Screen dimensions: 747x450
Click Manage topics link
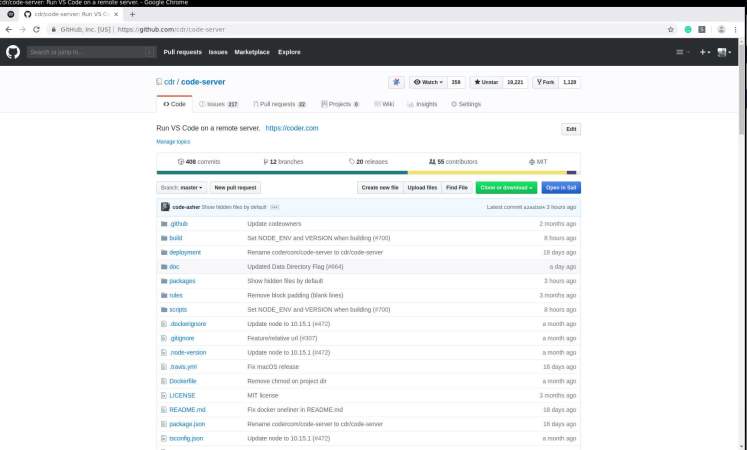point(173,142)
